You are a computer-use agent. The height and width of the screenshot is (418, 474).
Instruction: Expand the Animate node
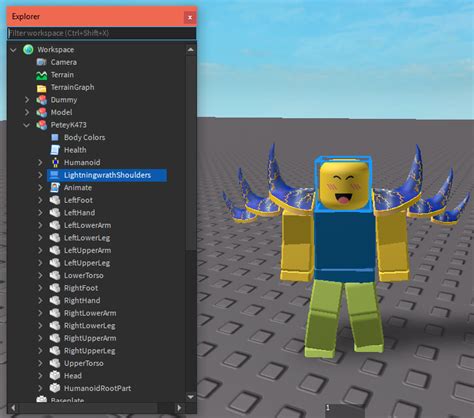(40, 187)
